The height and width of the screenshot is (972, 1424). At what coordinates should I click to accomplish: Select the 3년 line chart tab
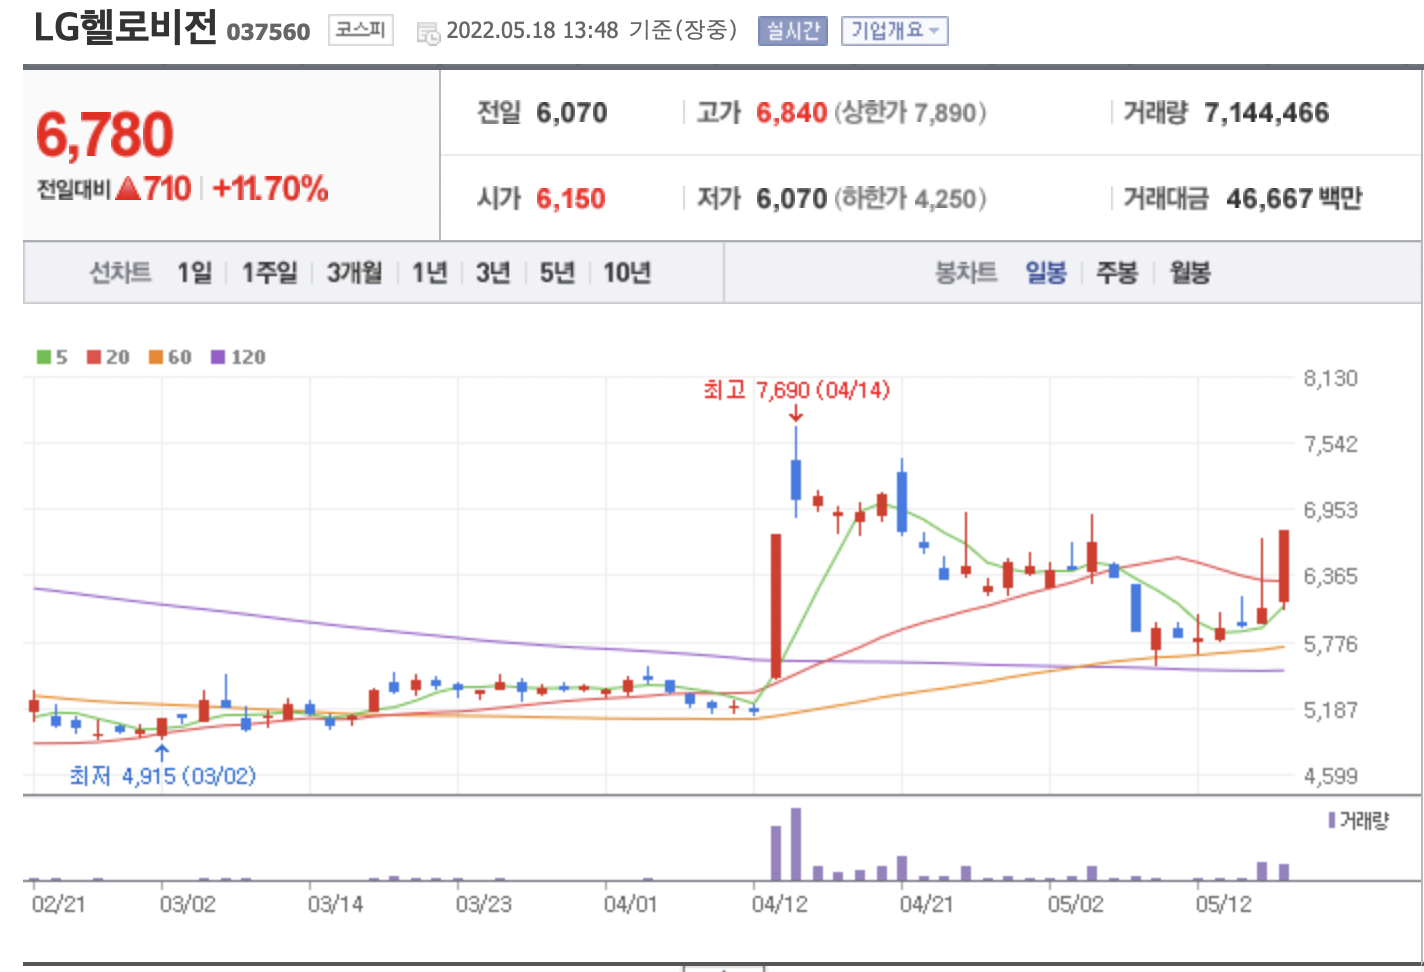(493, 272)
